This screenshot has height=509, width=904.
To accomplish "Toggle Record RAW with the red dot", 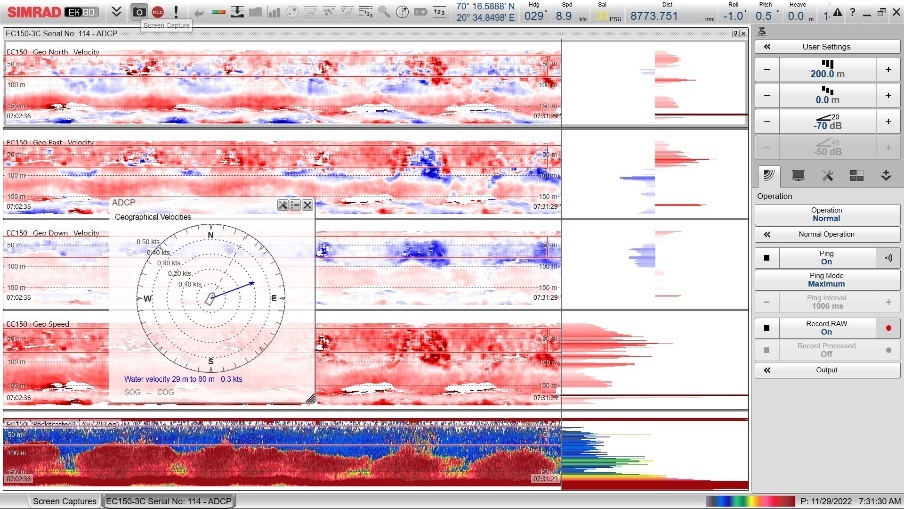I will tap(887, 327).
